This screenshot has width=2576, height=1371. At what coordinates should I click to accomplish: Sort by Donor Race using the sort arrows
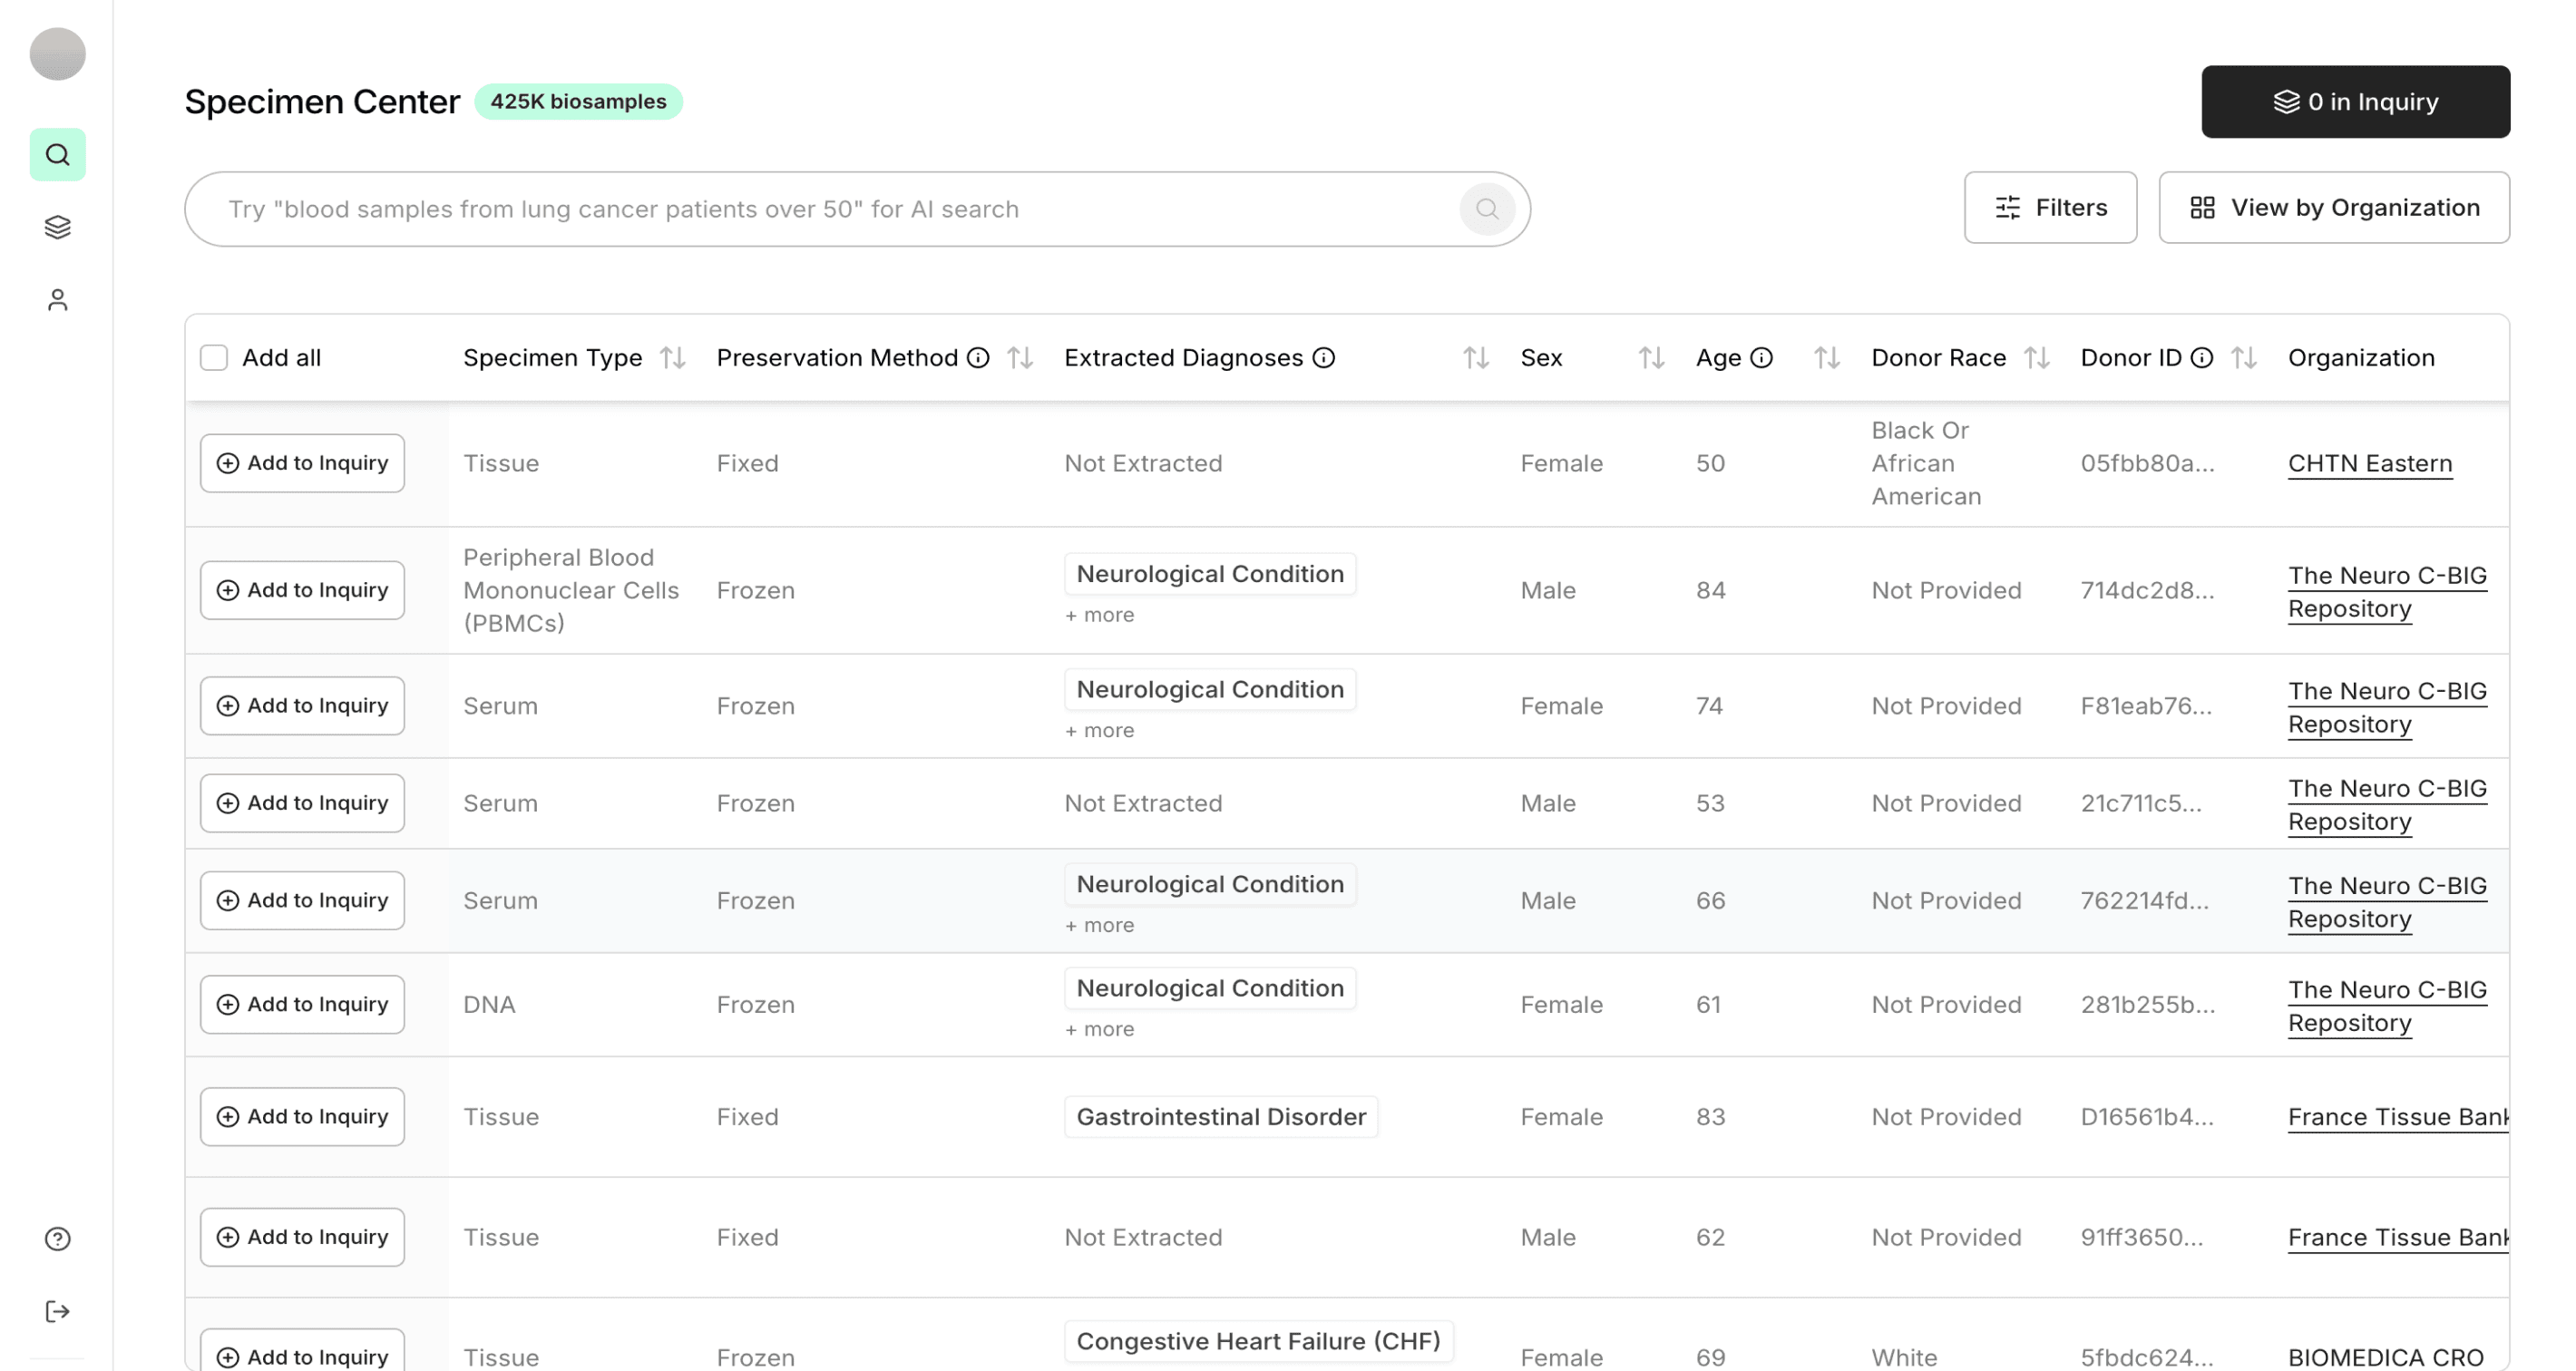[x=2037, y=358]
